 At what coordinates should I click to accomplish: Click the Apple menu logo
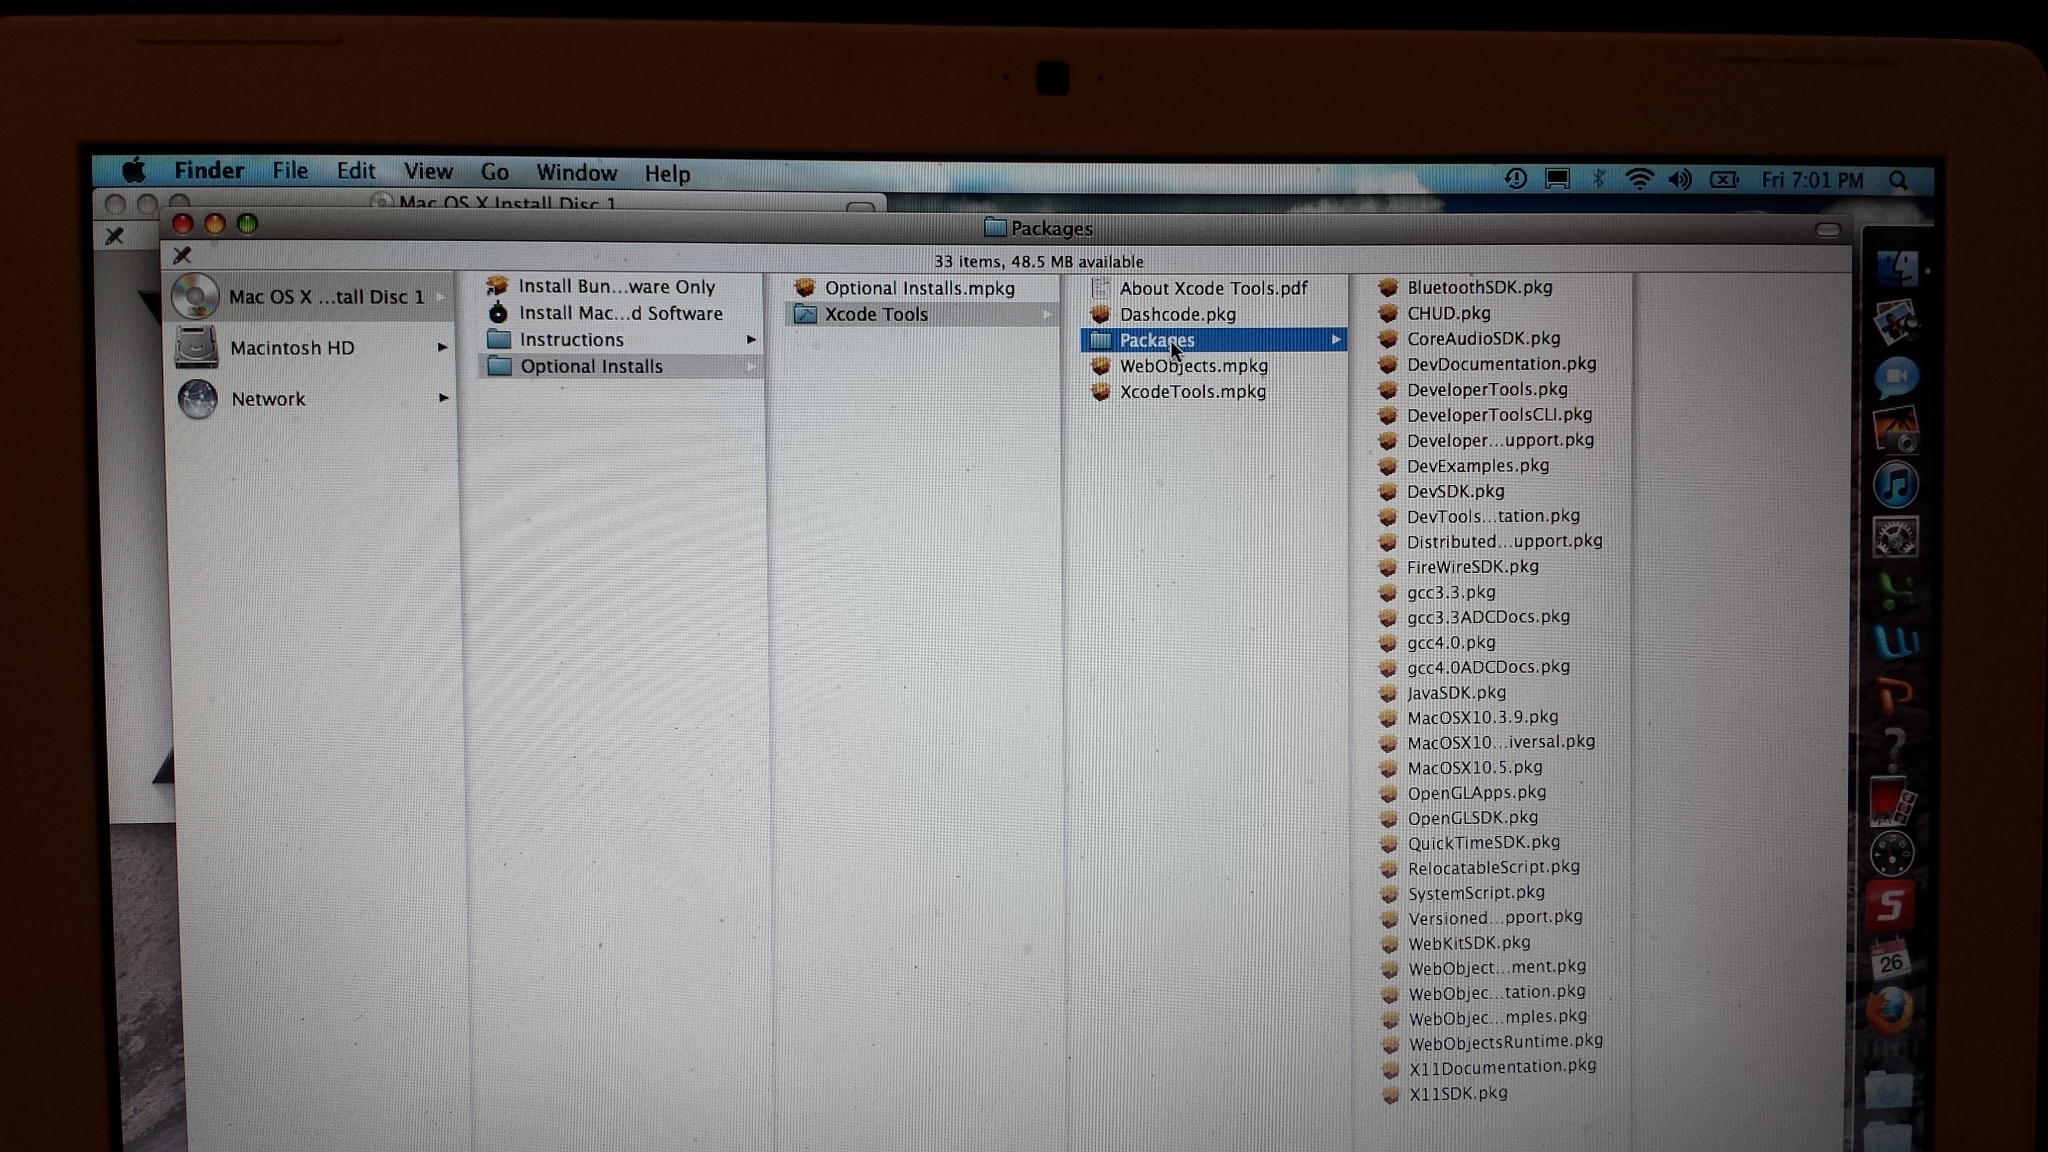coord(134,170)
